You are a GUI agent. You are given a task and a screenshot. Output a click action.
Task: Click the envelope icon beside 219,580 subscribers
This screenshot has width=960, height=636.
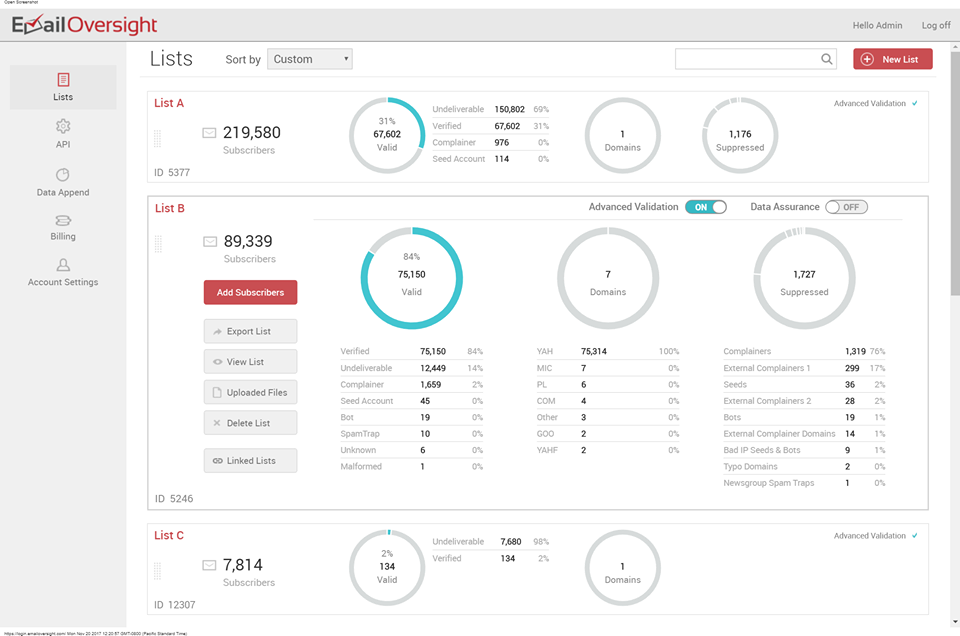pos(209,133)
